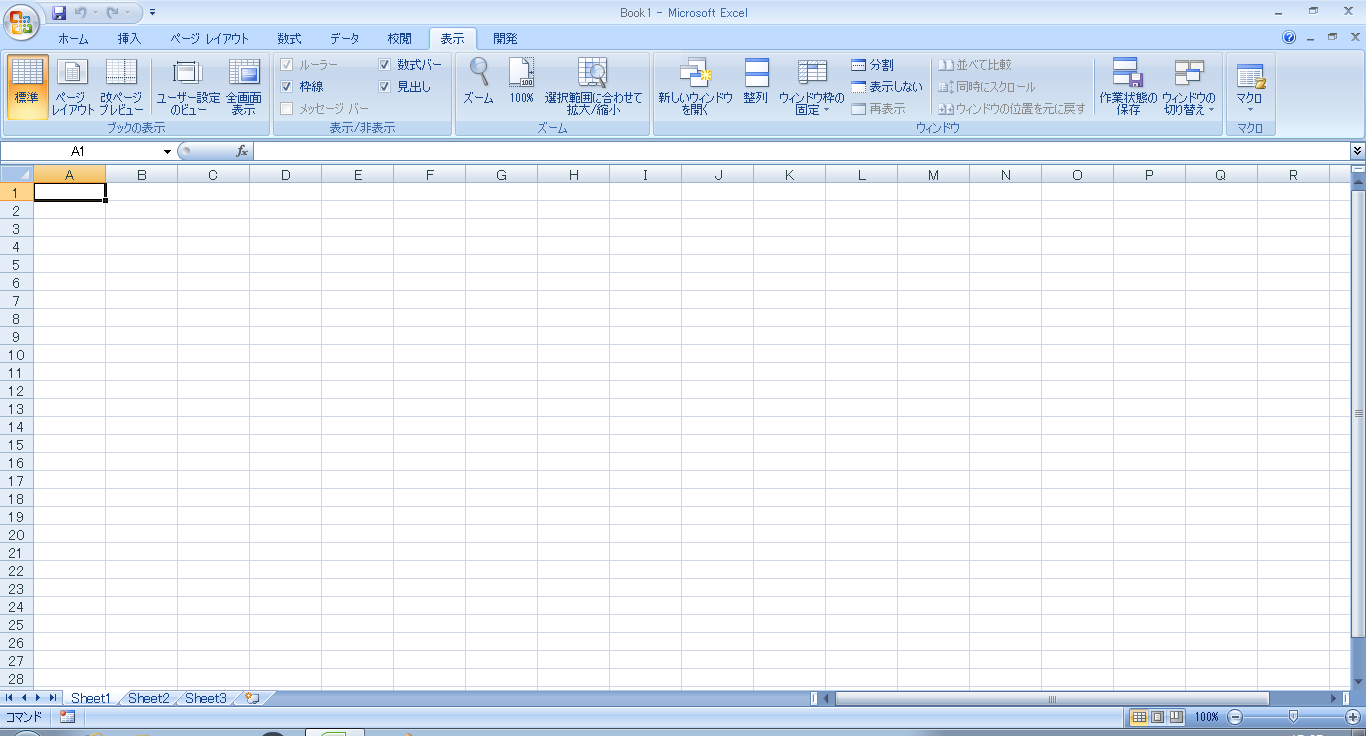The height and width of the screenshot is (736, 1366).
Task: Click the Hide (表示しない) window button
Action: tap(886, 87)
